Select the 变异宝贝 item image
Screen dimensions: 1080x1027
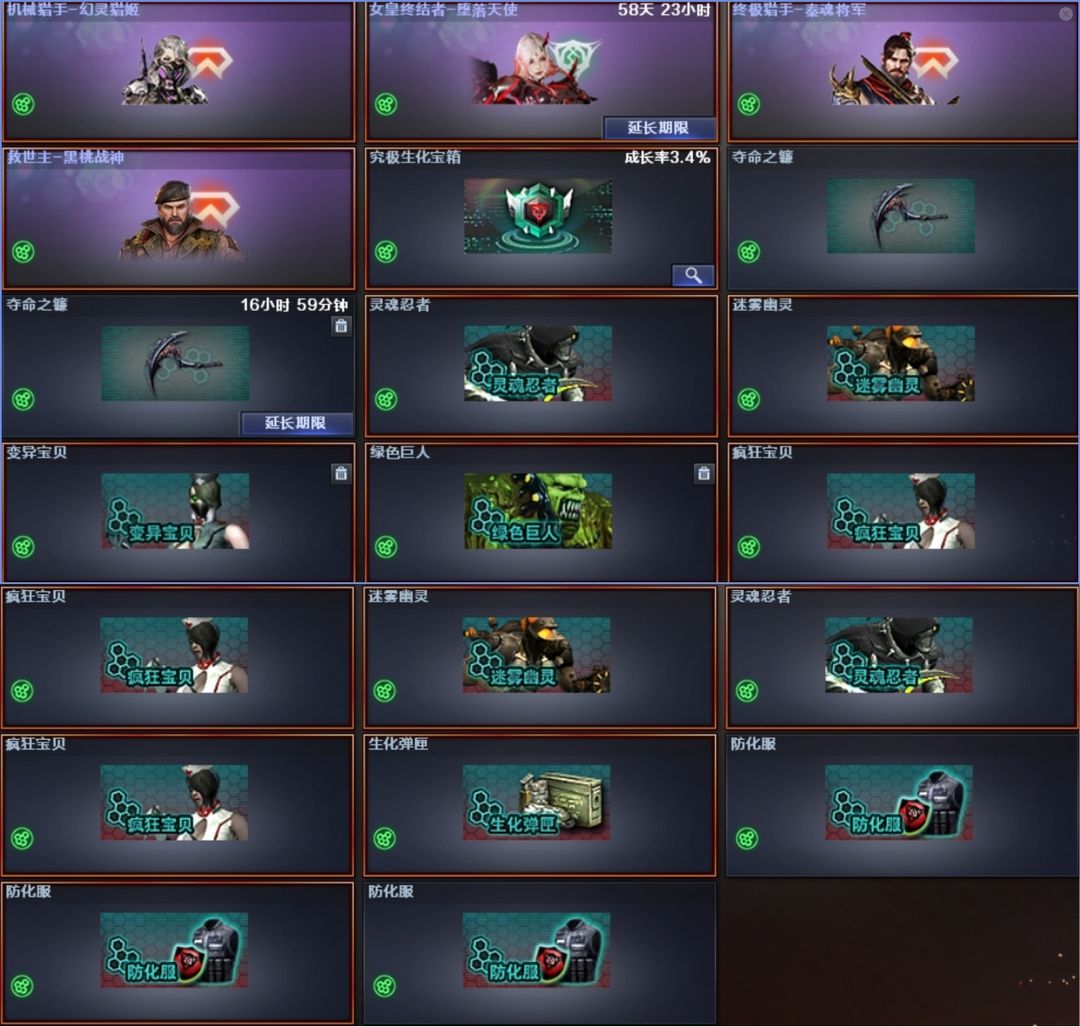175,511
